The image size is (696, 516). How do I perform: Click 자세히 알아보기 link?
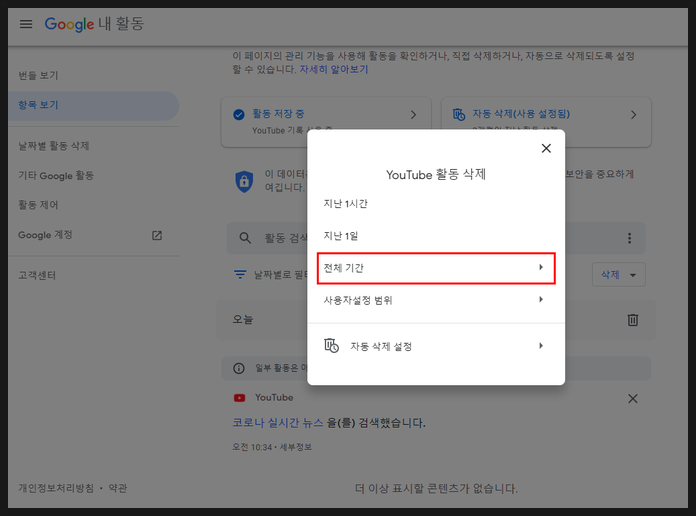[x=334, y=70]
